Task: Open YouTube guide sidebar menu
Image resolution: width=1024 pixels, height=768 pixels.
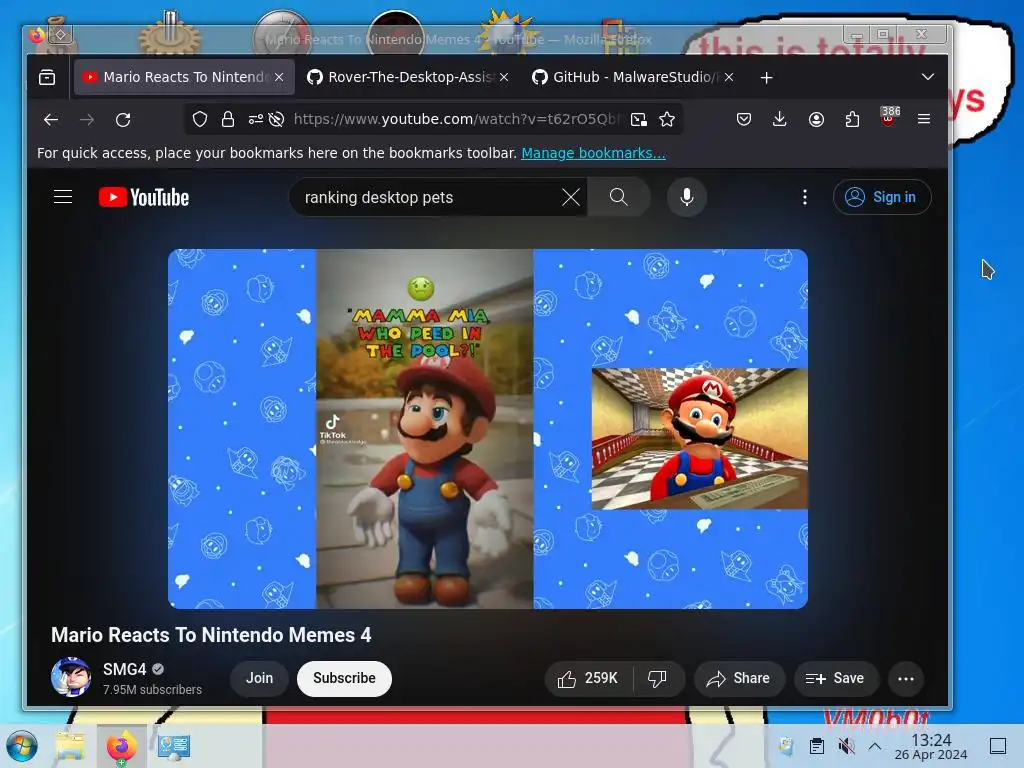Action: click(63, 197)
